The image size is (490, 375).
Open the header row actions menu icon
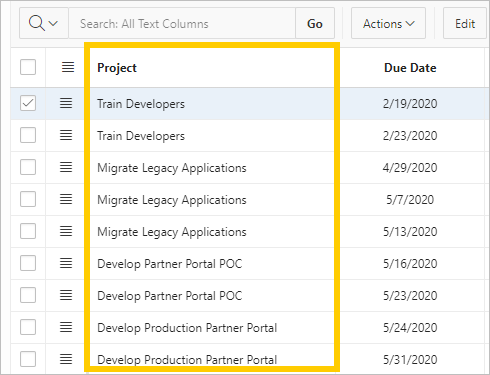(x=68, y=67)
